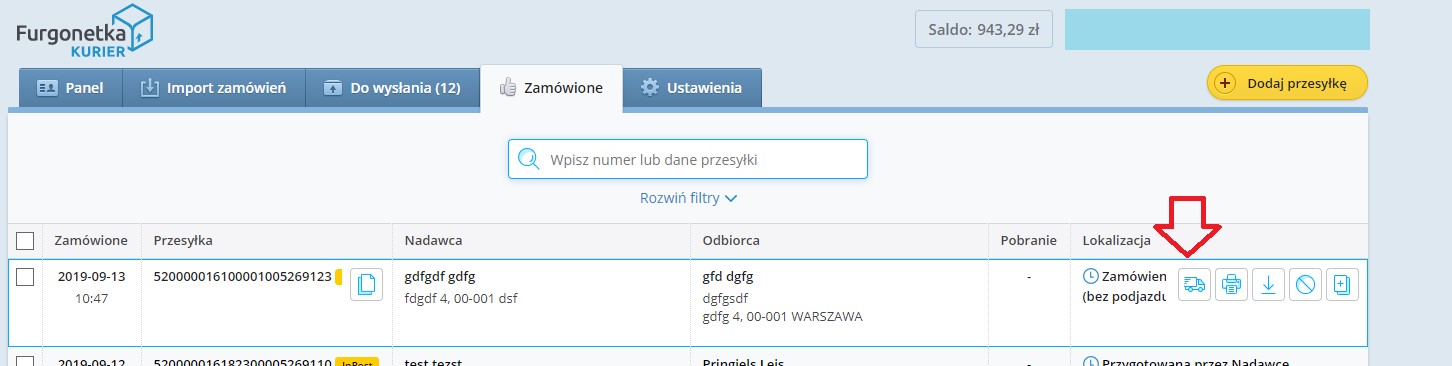Click the light blue banner at top right
The width and height of the screenshot is (1452, 366).
(x=1216, y=30)
